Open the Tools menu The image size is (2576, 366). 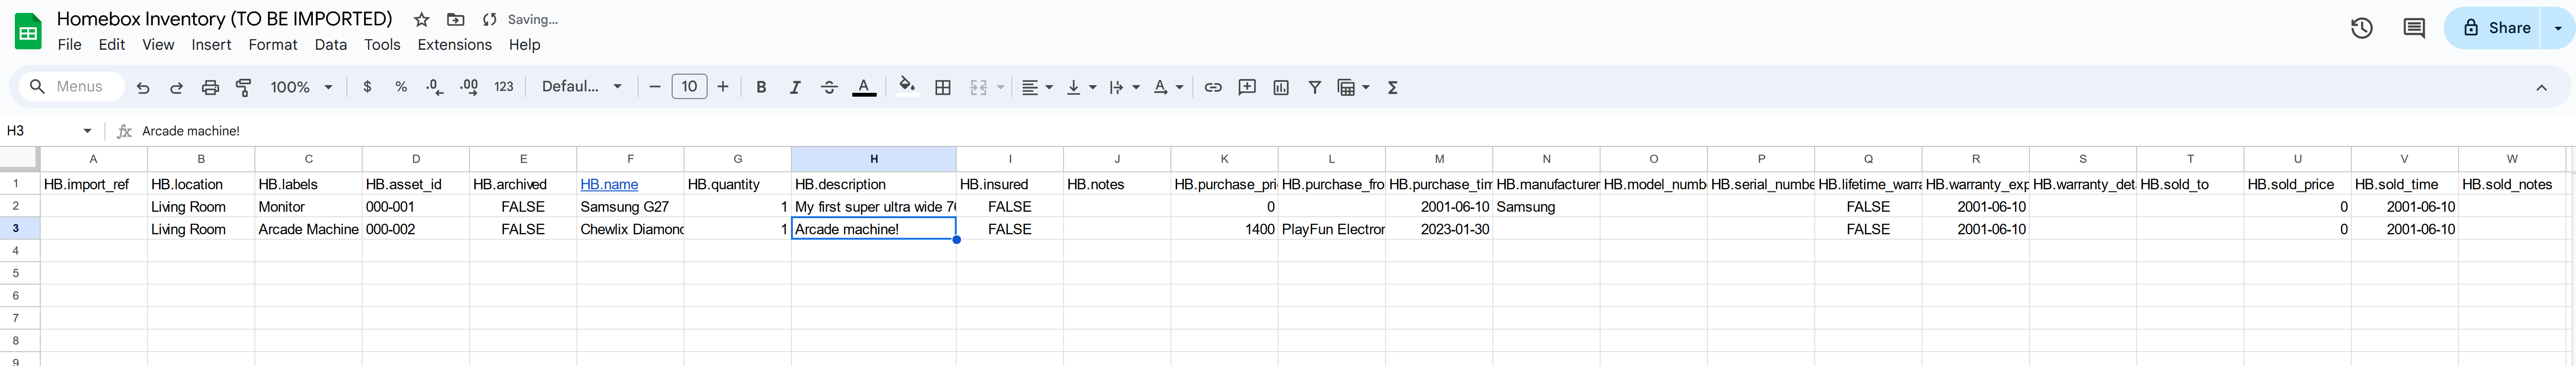382,45
